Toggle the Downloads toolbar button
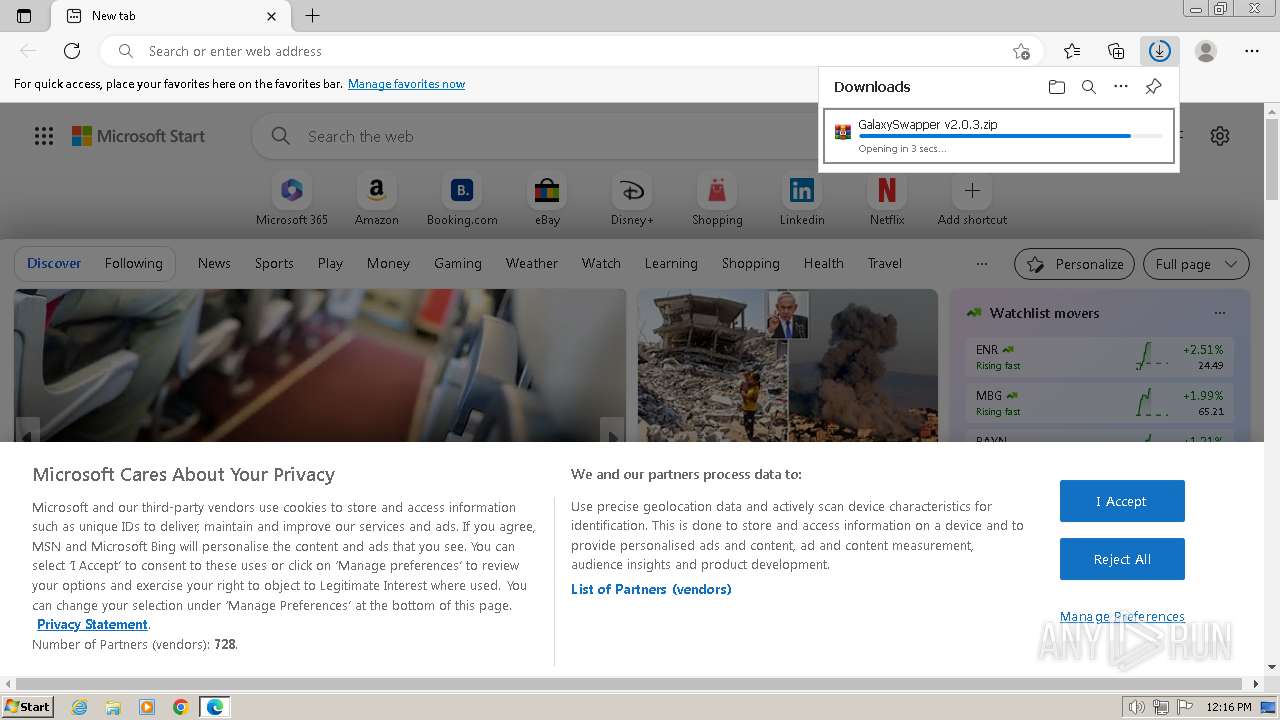The image size is (1280, 720). point(1160,51)
